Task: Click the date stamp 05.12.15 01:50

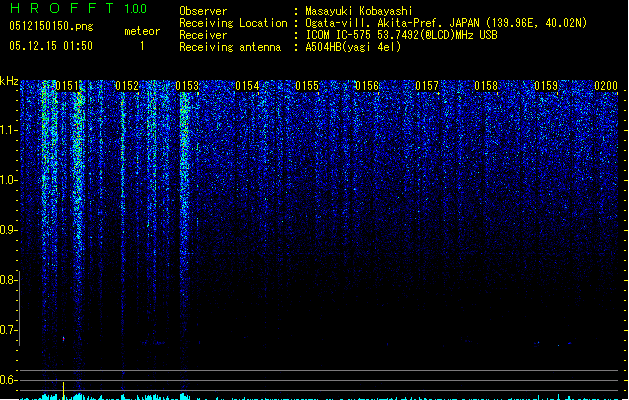Action: point(51,46)
